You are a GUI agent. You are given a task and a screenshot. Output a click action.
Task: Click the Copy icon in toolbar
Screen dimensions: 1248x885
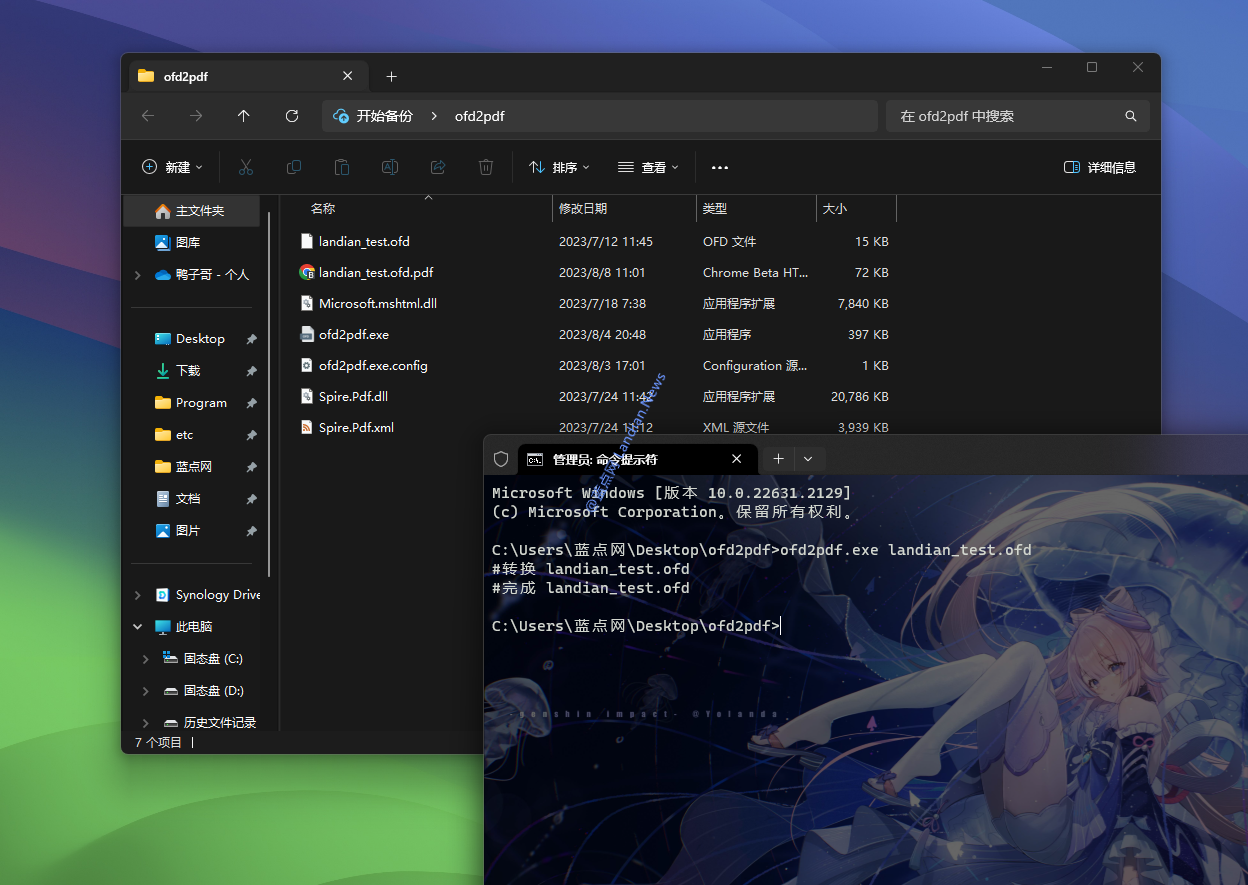click(294, 167)
